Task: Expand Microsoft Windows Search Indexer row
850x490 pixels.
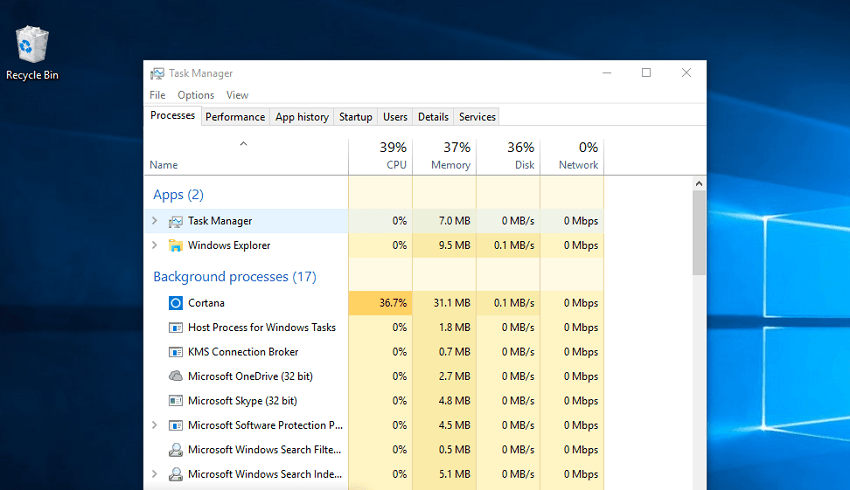Action: click(154, 474)
